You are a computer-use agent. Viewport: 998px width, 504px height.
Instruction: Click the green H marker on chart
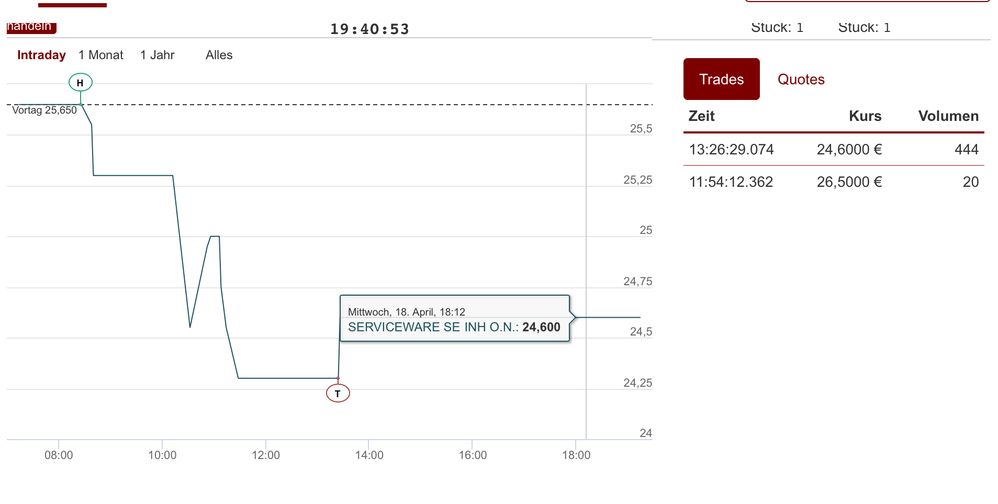click(x=80, y=81)
